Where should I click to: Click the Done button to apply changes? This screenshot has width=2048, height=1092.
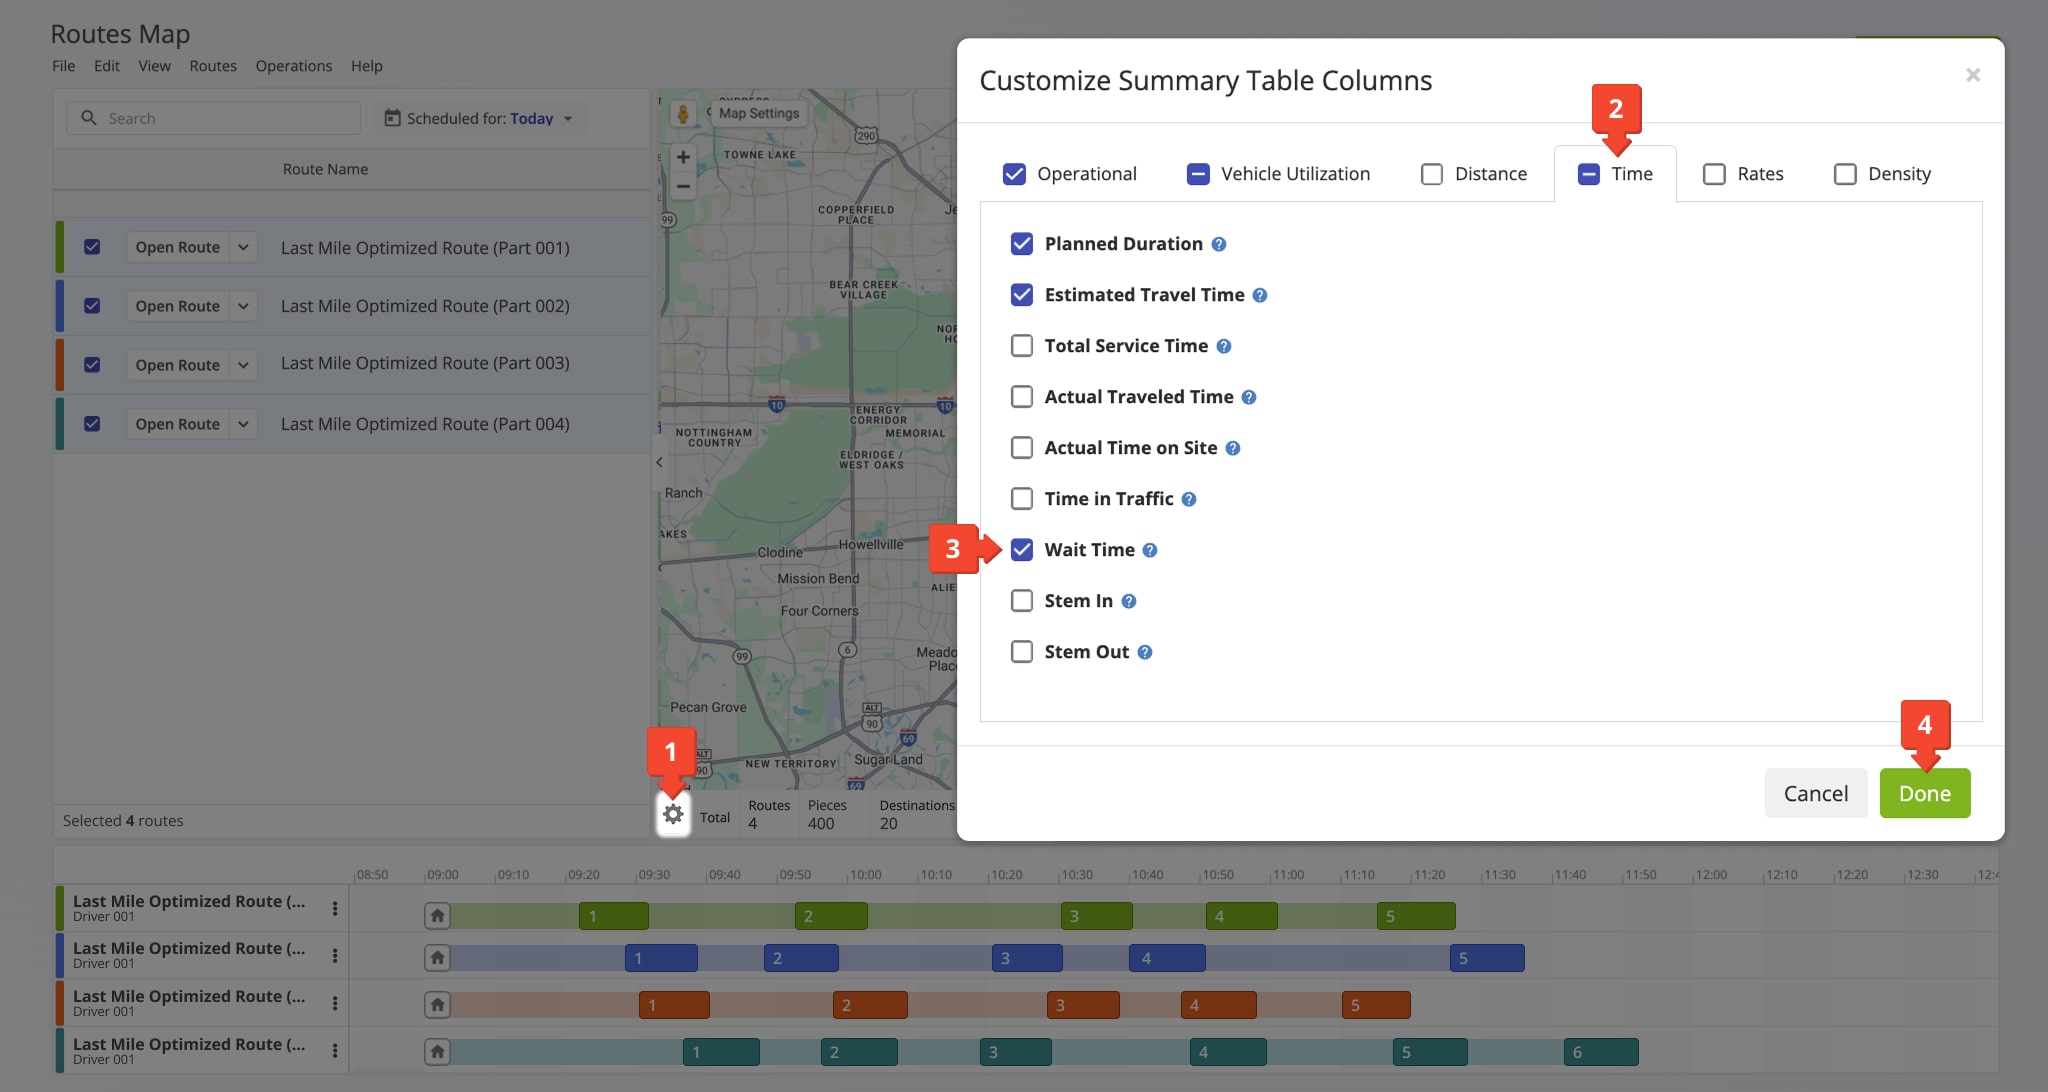click(1925, 793)
